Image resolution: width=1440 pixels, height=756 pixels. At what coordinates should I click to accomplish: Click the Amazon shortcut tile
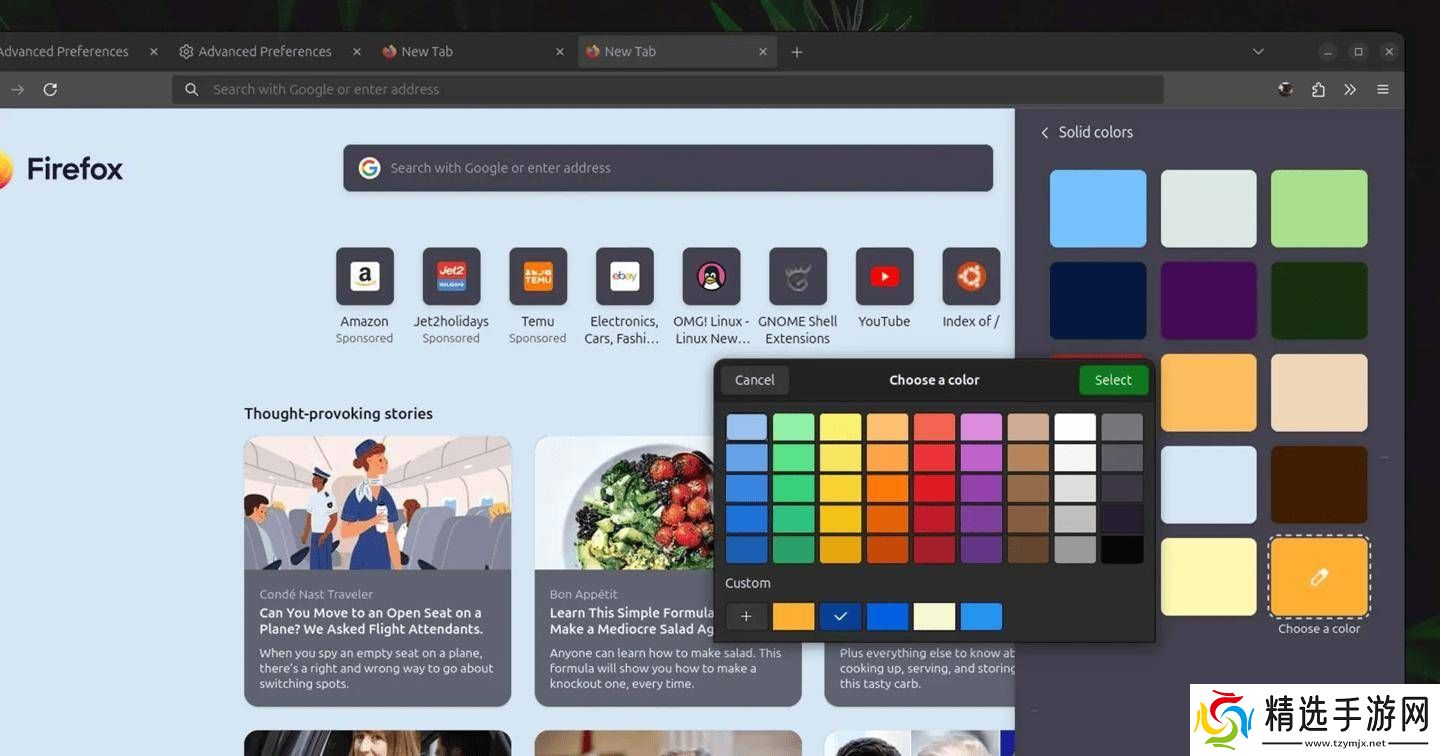coord(365,277)
